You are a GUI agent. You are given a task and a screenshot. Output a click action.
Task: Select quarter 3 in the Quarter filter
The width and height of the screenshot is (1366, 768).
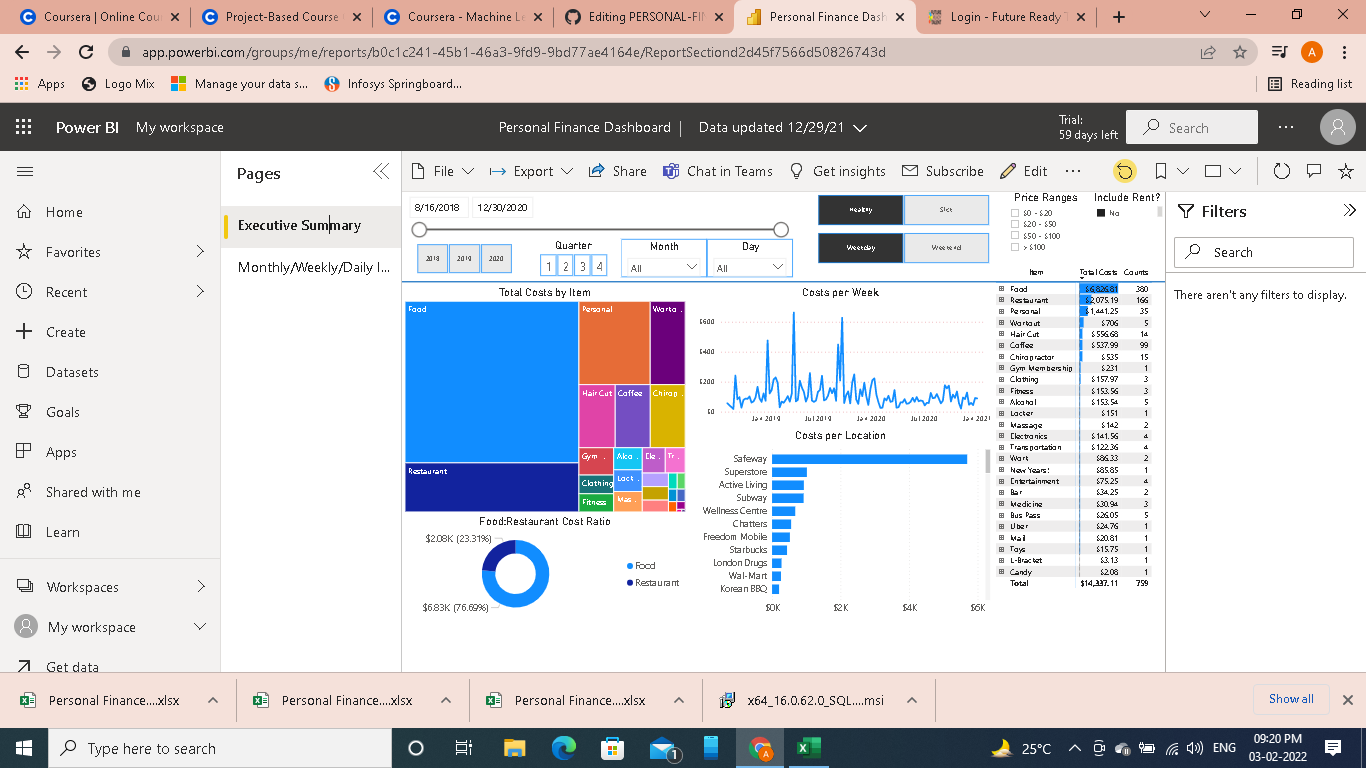click(x=583, y=265)
